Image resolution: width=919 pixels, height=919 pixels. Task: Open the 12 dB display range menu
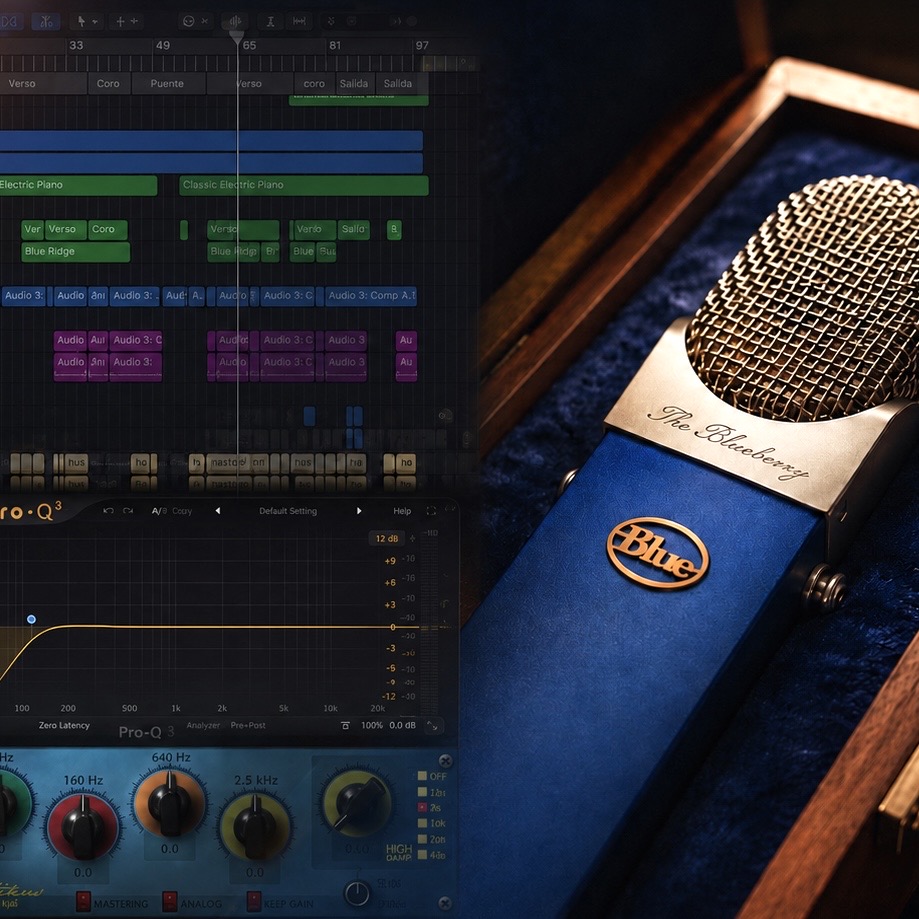click(x=387, y=539)
